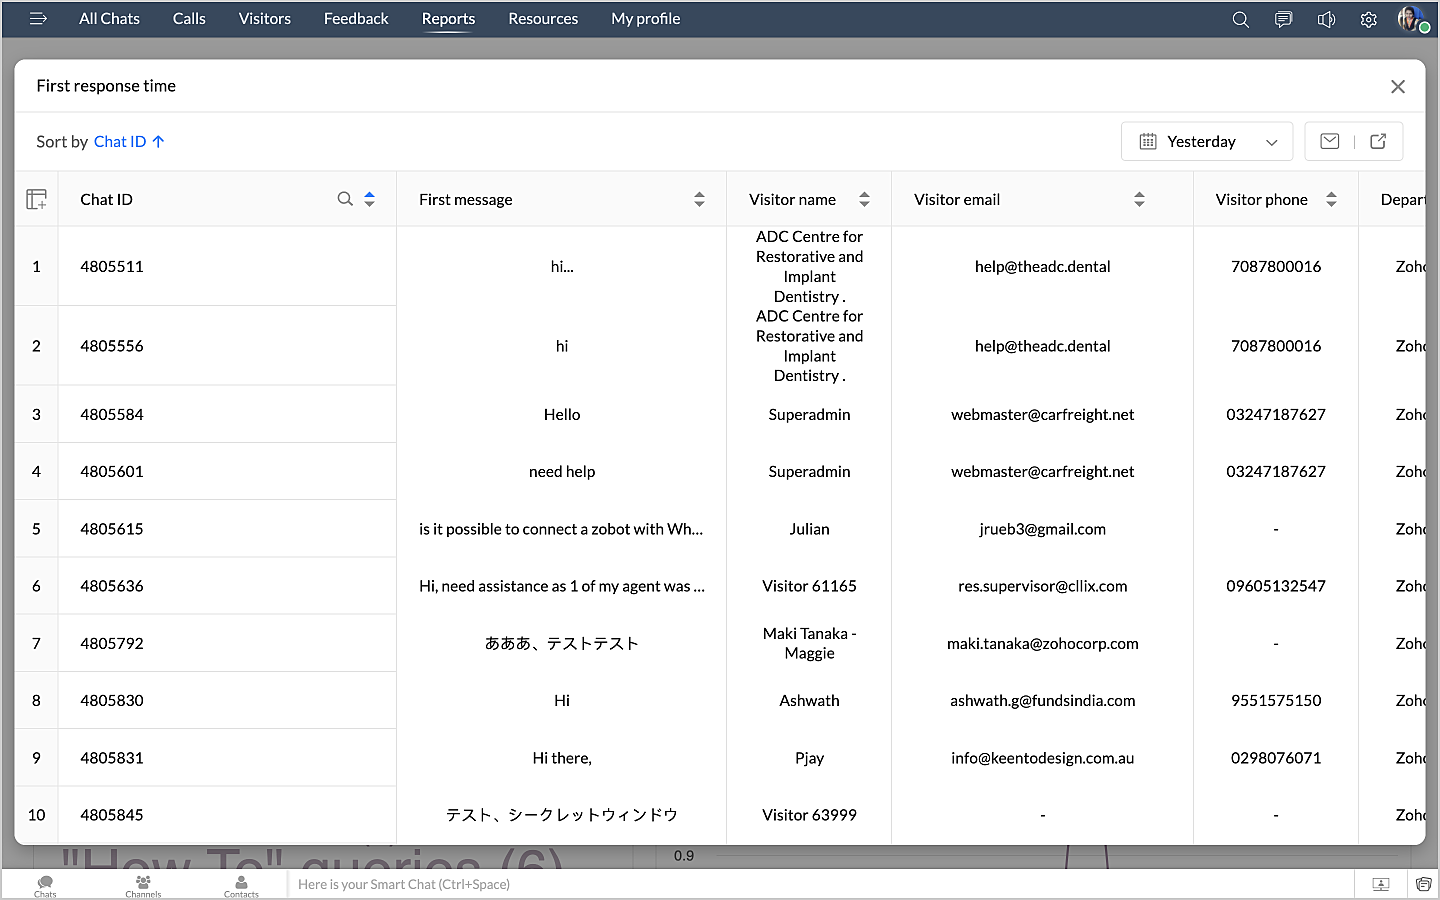The height and width of the screenshot is (900, 1440).
Task: Select the Feedback tab
Action: pos(356,19)
